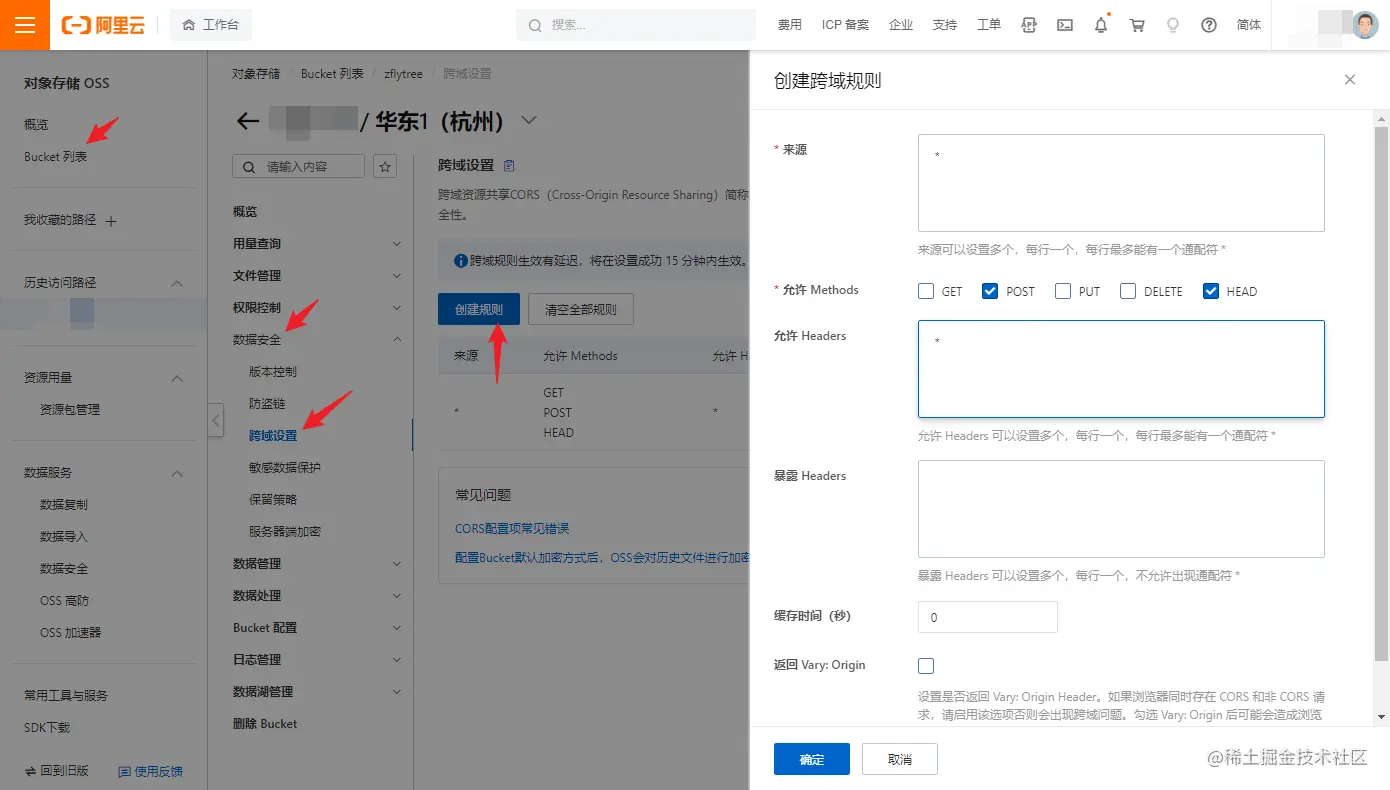Click 取消 to cancel rule creation
The image size is (1390, 790).
[900, 760]
